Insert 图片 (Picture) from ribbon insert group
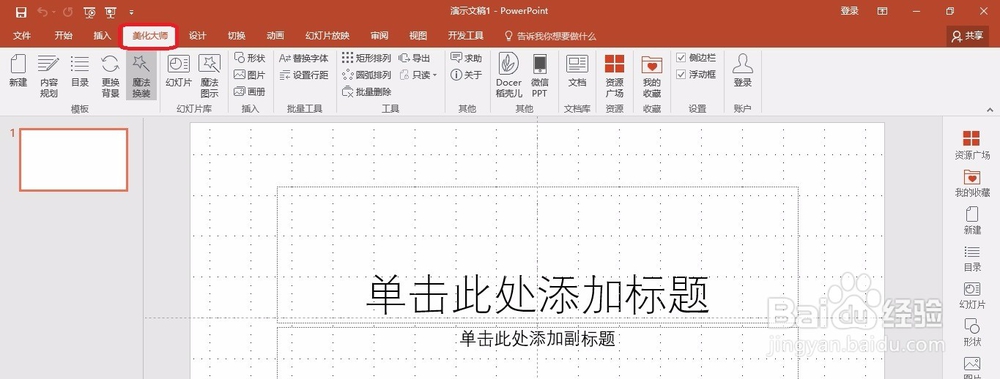This screenshot has height=379, width=1000. (249, 75)
